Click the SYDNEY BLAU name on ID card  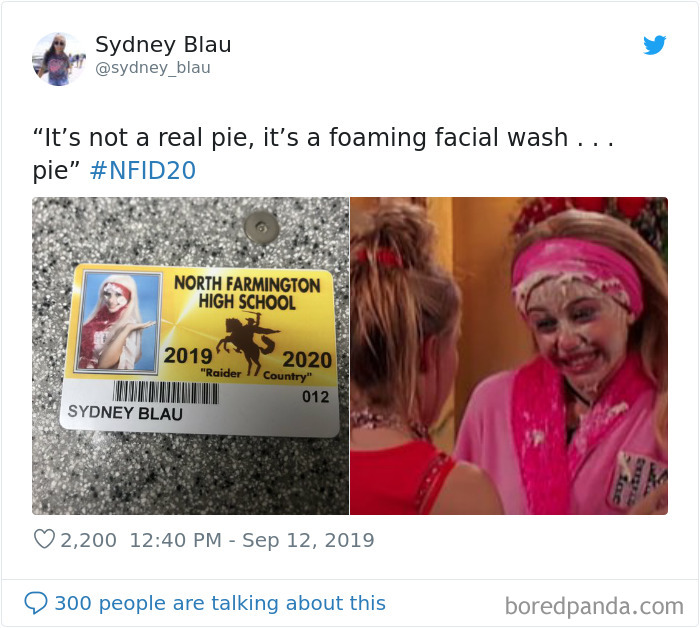coord(125,412)
